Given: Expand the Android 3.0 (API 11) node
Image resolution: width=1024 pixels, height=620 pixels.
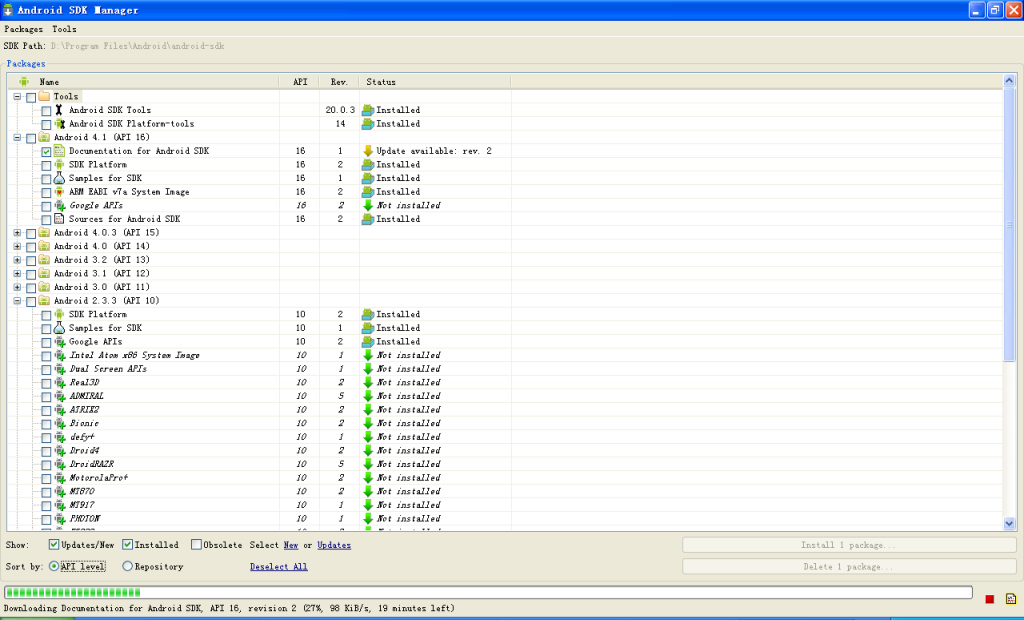Looking at the screenshot, I should [17, 287].
